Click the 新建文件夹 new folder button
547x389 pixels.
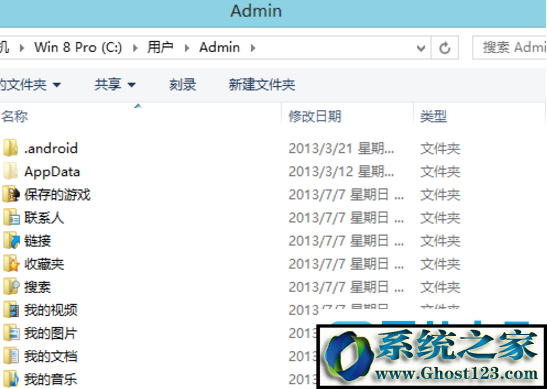point(262,84)
